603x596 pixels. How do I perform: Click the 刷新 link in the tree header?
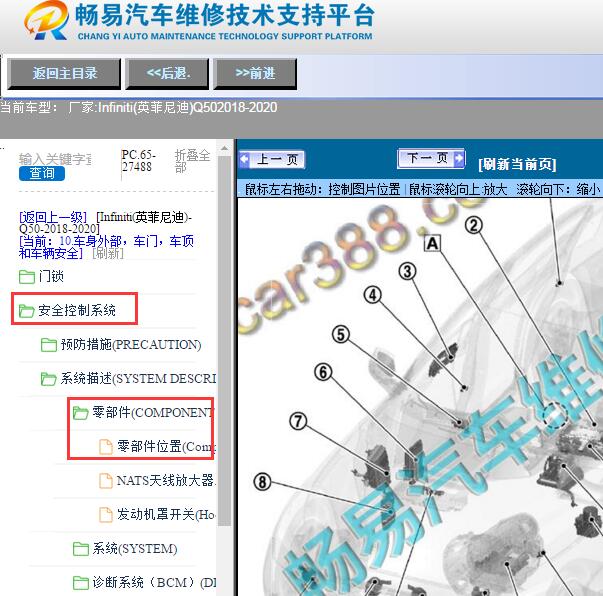[108, 253]
